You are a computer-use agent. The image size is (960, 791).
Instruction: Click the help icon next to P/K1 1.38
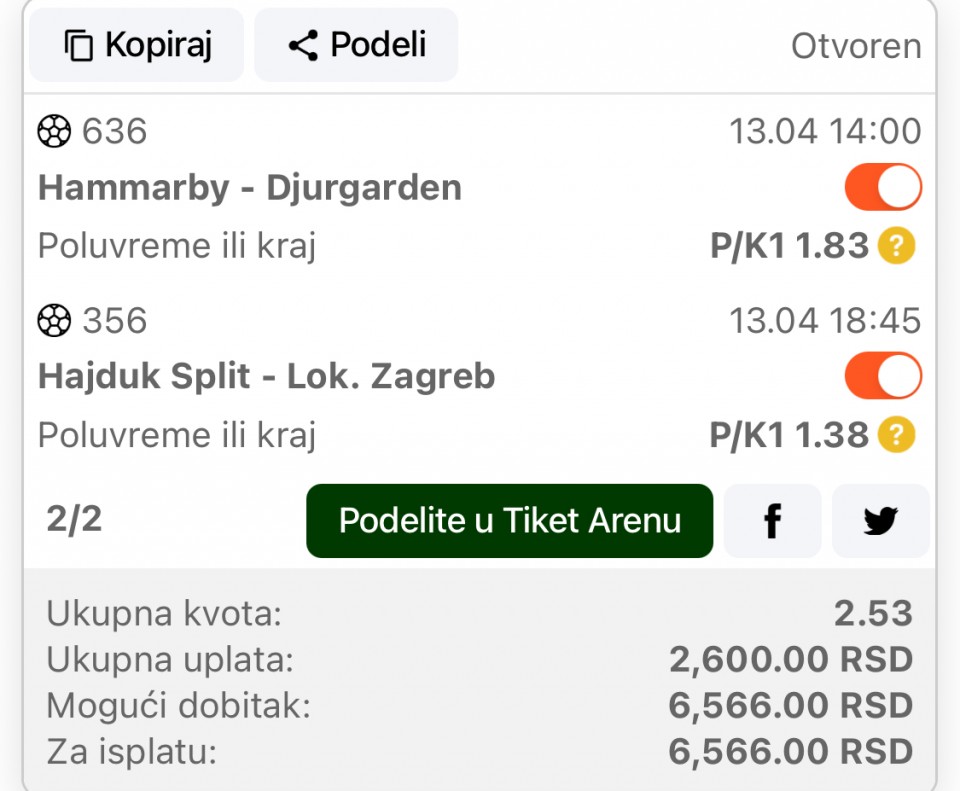point(896,435)
